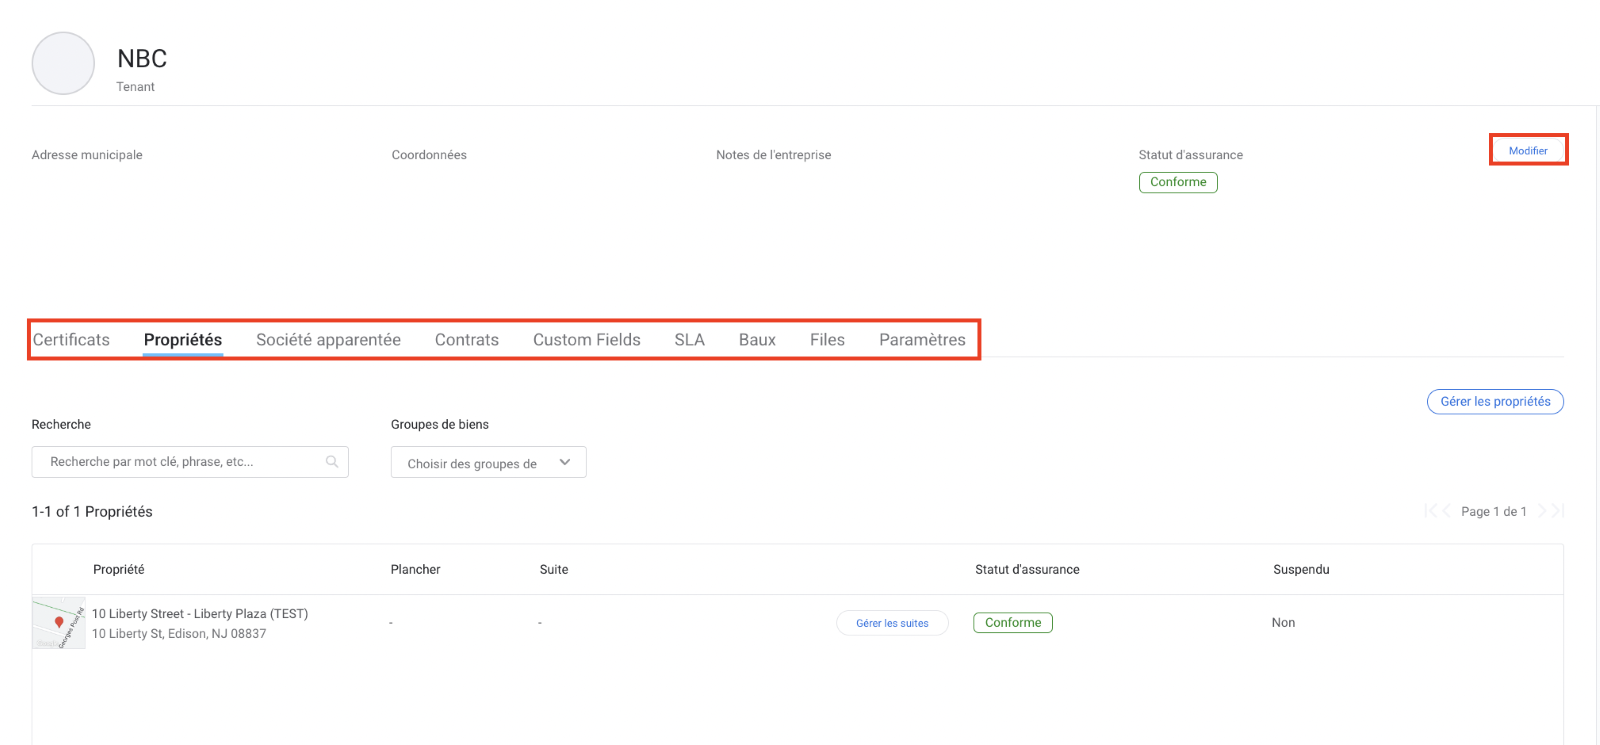Click the Modifier link
This screenshot has height=745, width=1600.
pyautogui.click(x=1527, y=151)
